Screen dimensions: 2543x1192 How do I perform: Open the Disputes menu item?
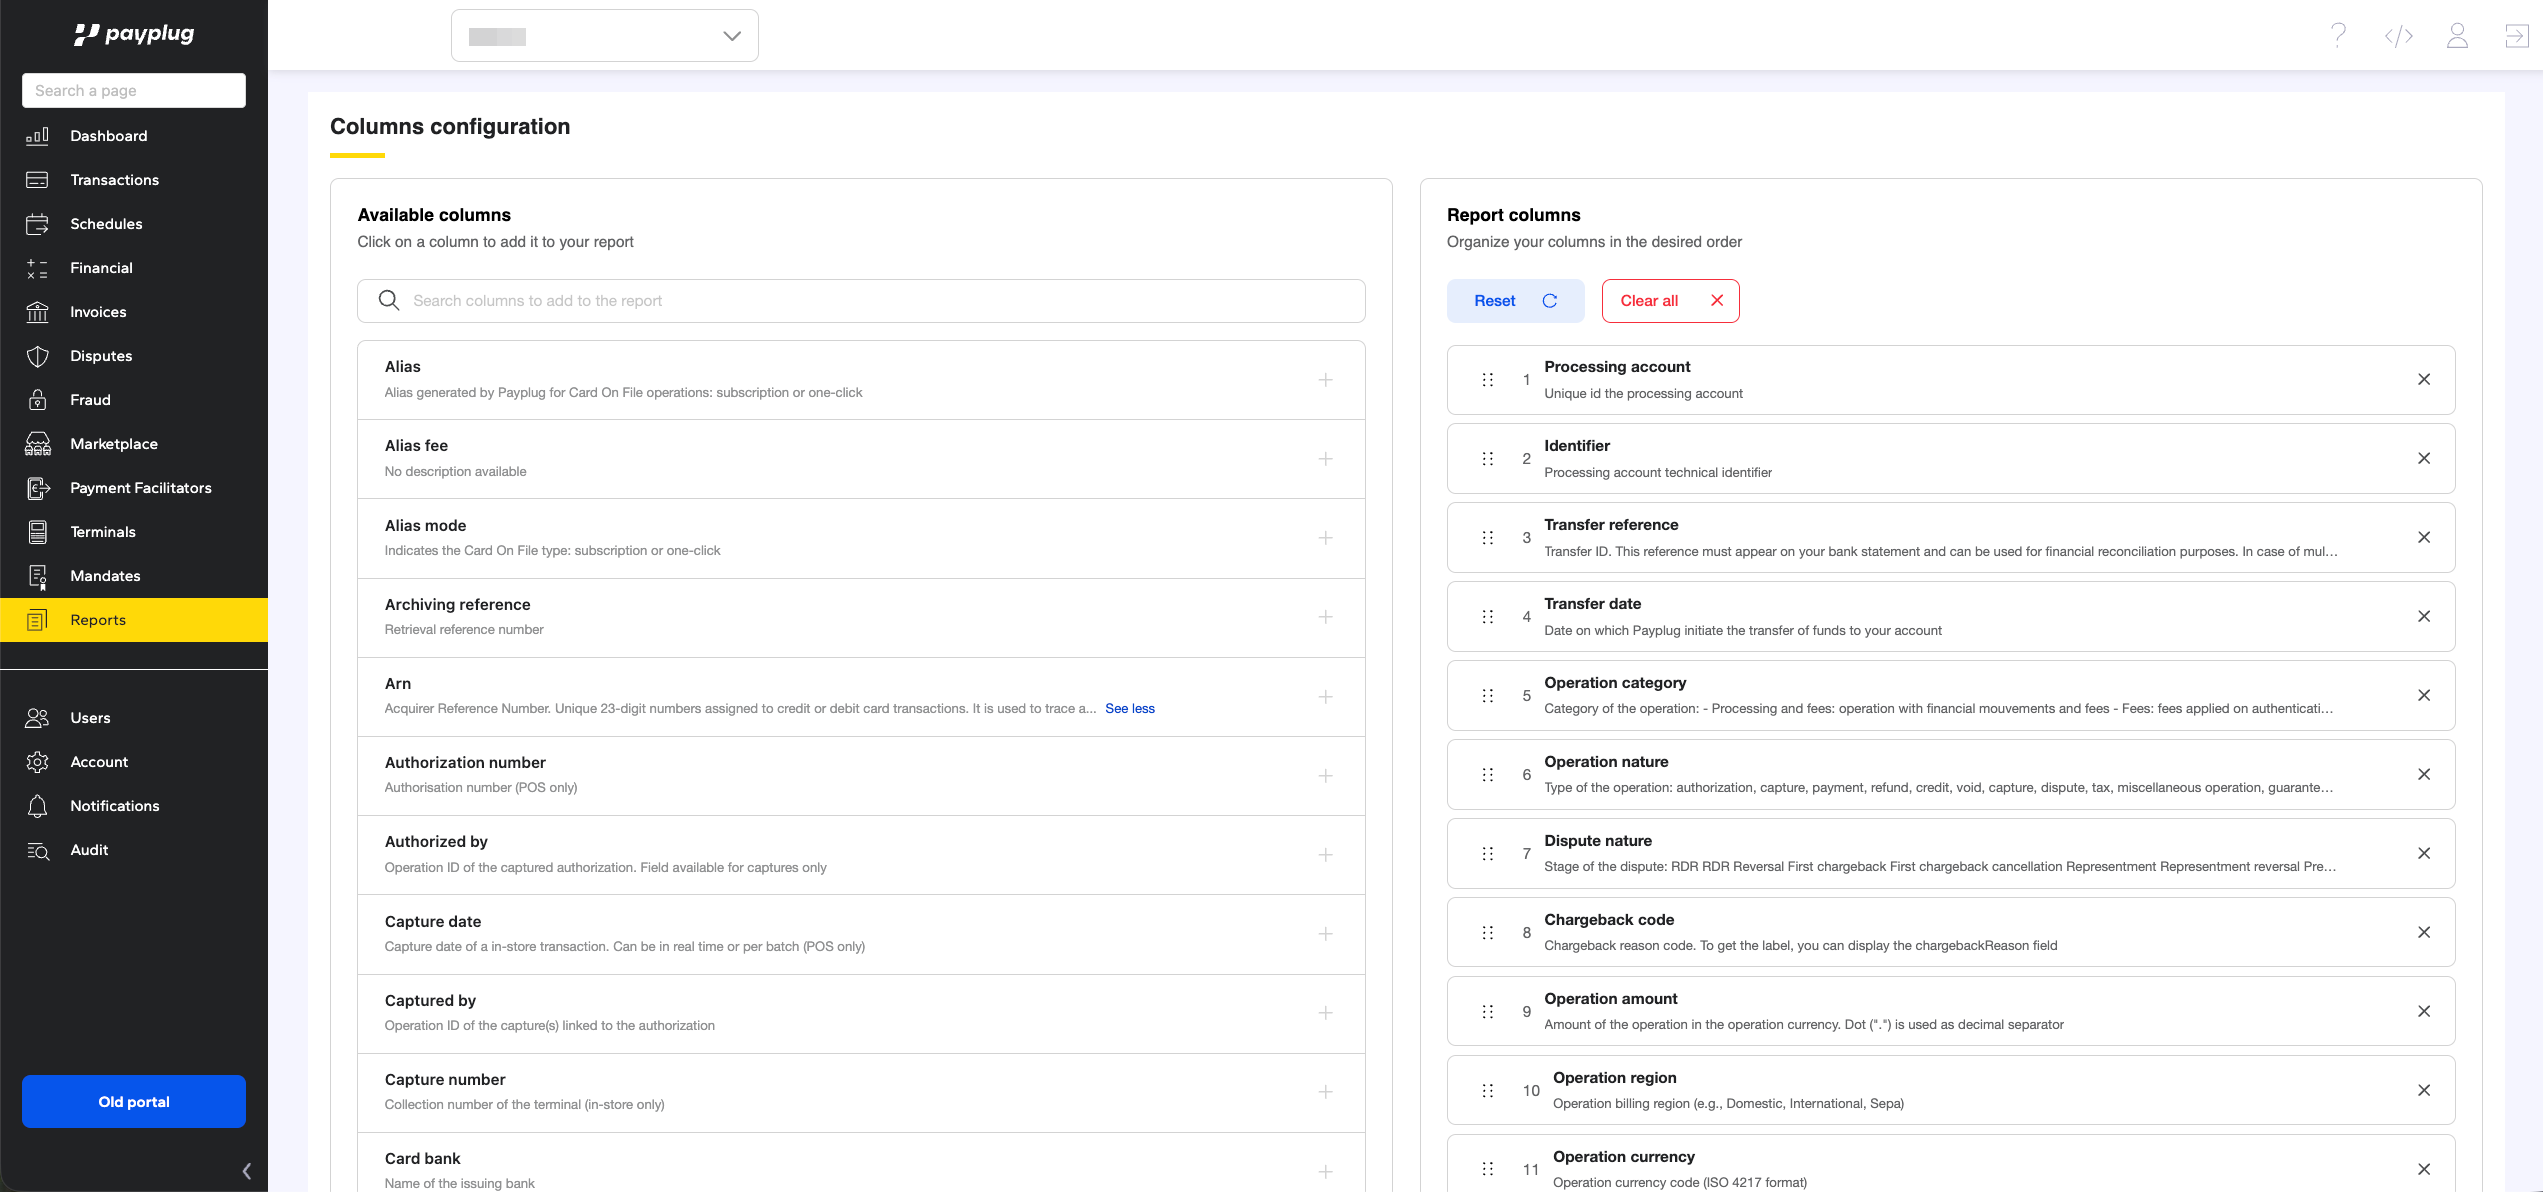[x=101, y=356]
